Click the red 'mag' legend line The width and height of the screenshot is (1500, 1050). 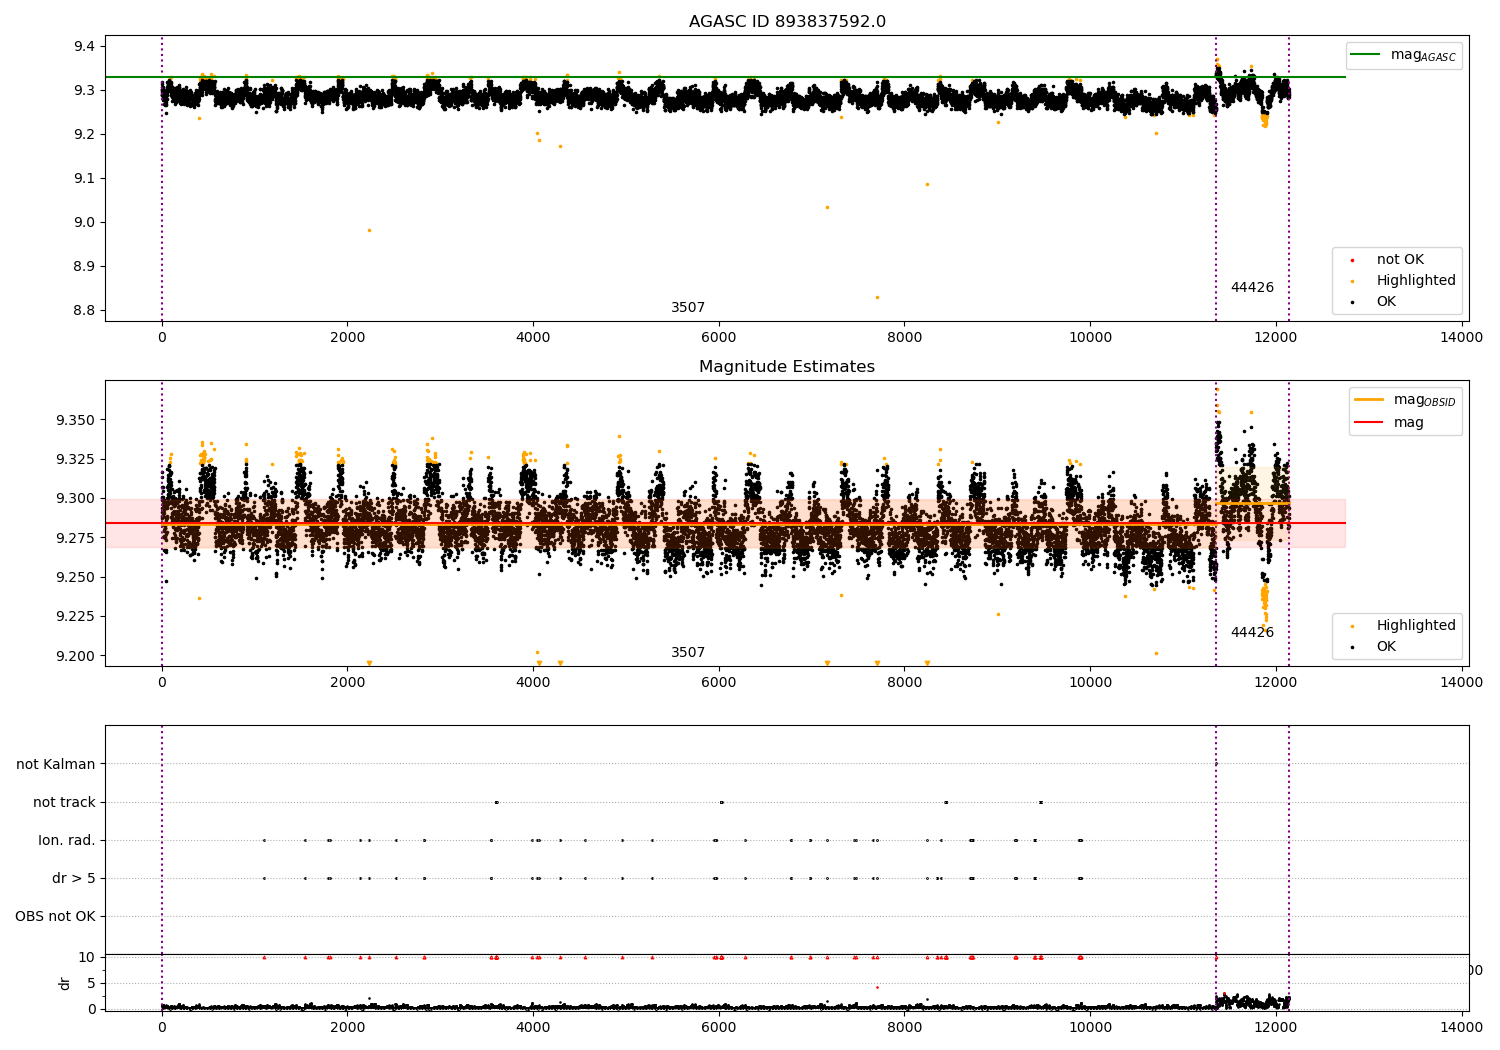[x=1369, y=423]
